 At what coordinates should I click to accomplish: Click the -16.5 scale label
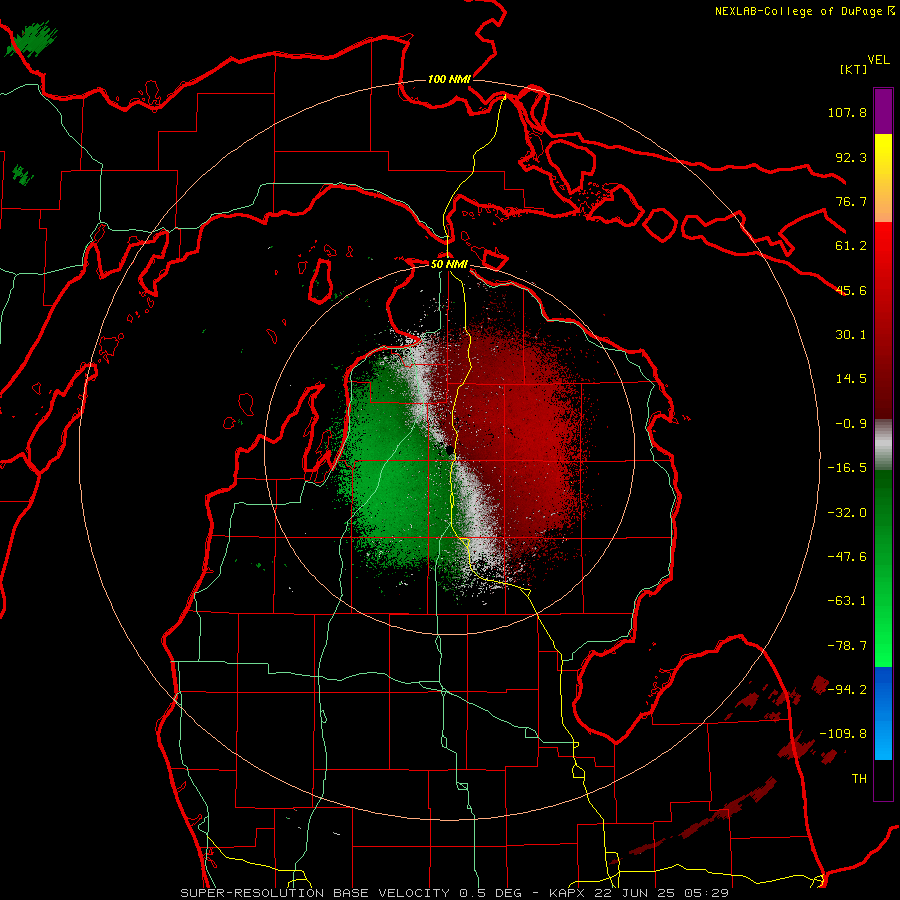pyautogui.click(x=847, y=468)
